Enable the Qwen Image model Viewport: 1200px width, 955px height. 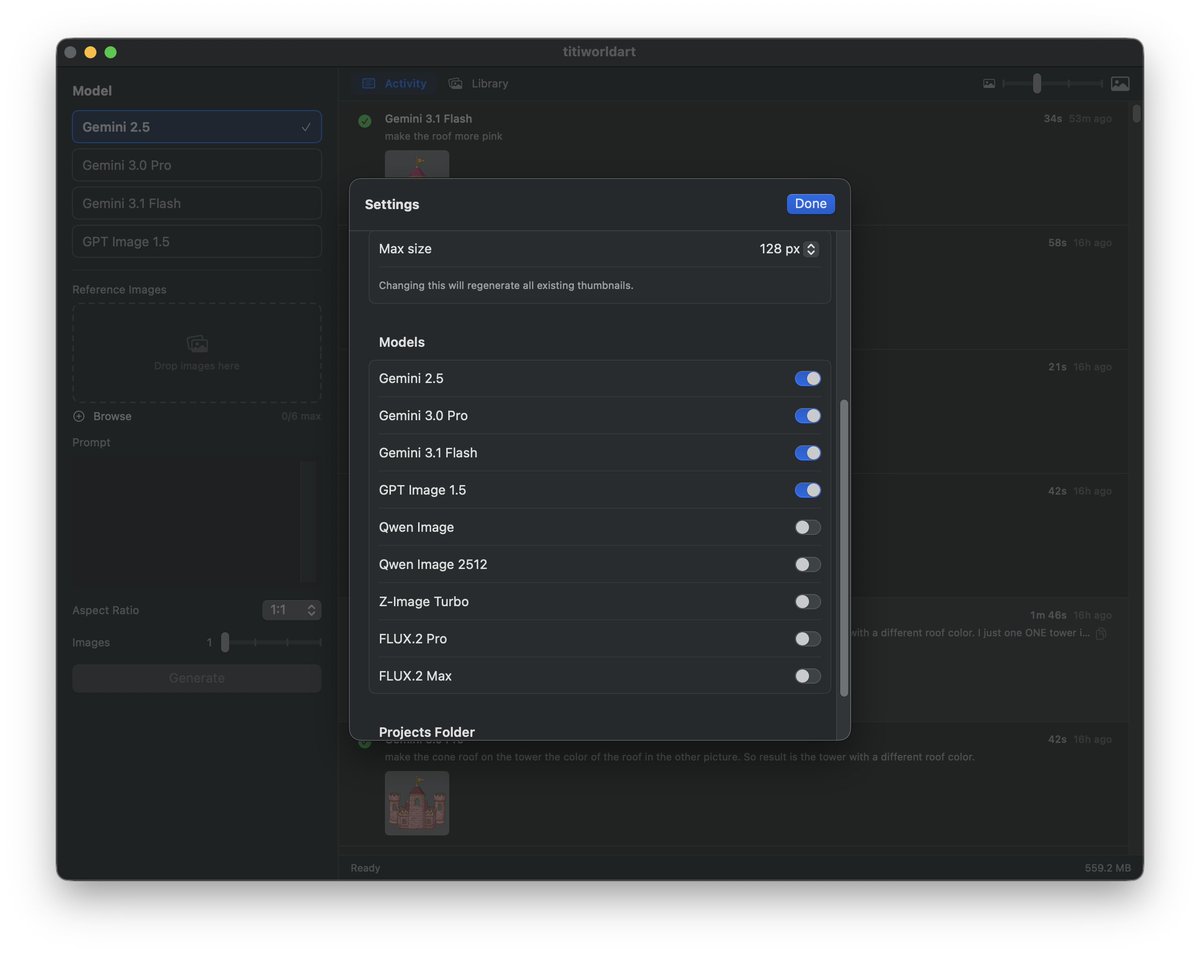tap(807, 527)
